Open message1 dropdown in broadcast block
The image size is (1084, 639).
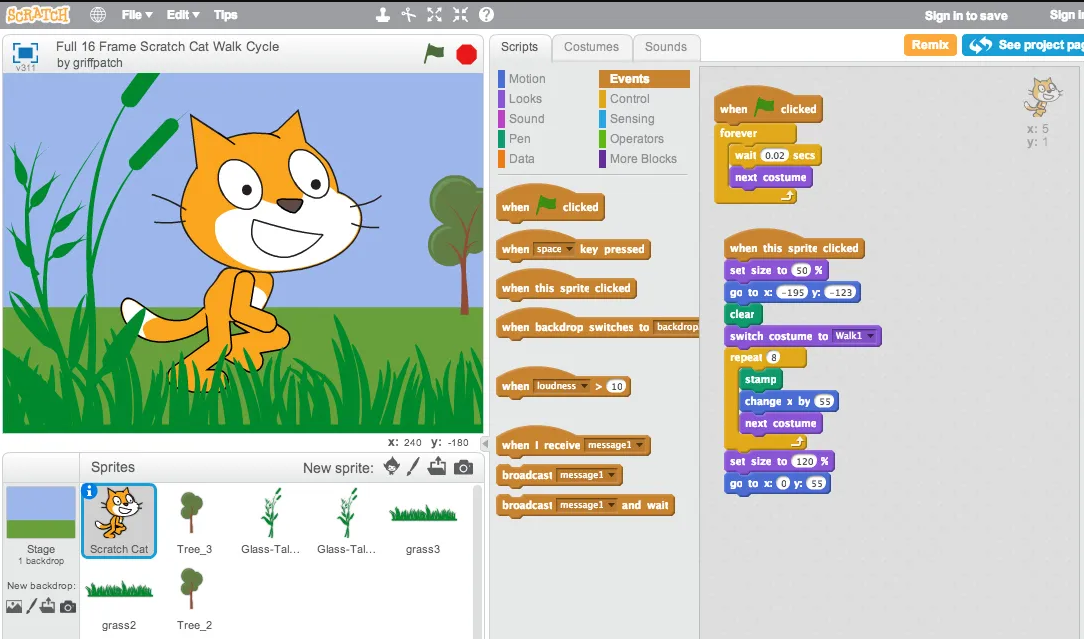coord(587,475)
